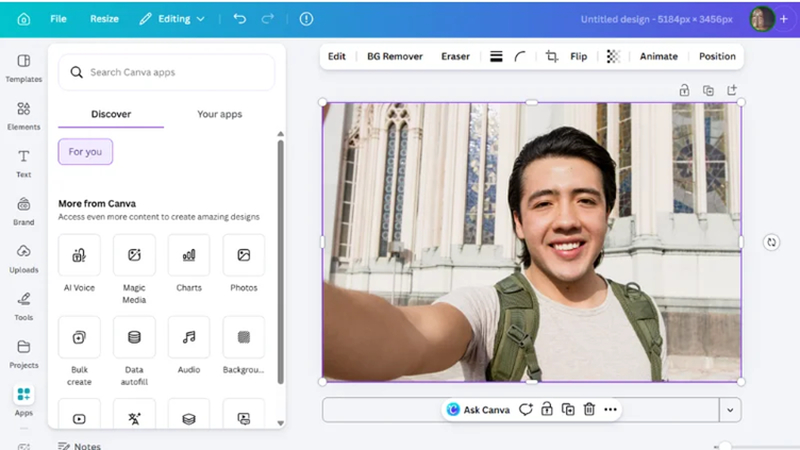Screen dimensions: 800x450
Task: Select the design title Untitled design
Action: pos(657,19)
